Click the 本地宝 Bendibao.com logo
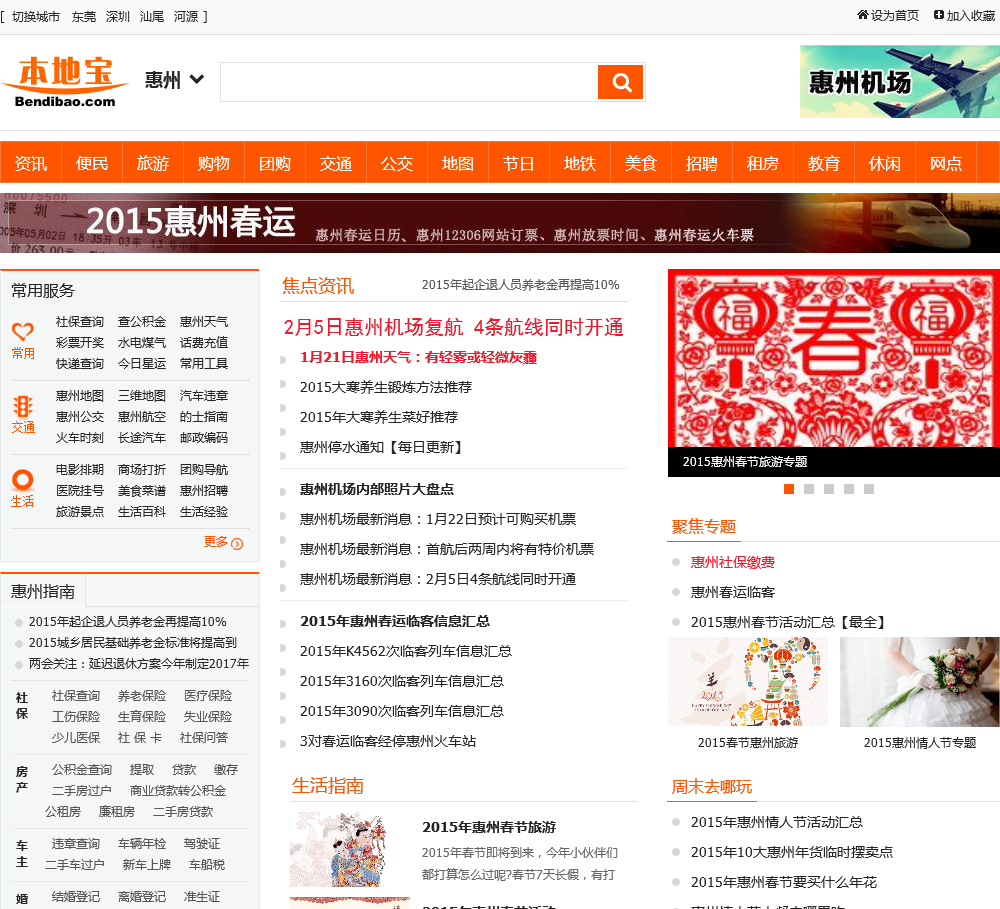 point(65,82)
